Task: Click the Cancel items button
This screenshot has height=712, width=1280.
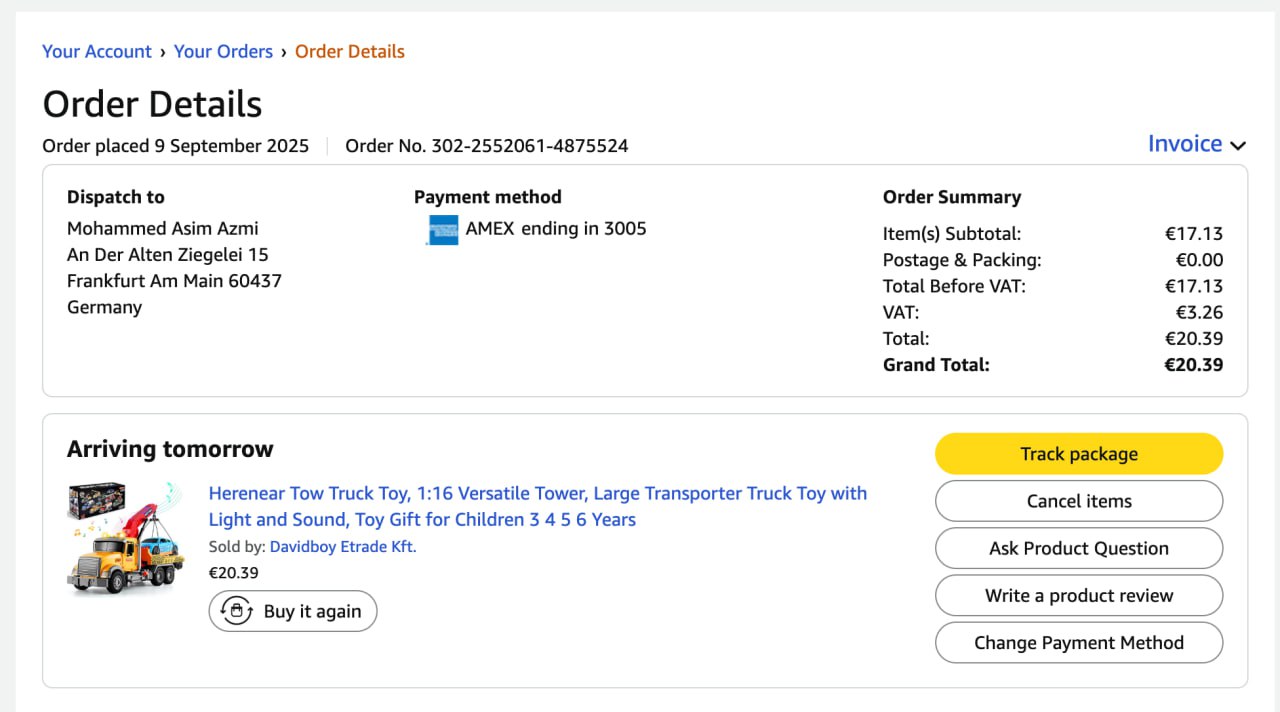Action: (1079, 501)
